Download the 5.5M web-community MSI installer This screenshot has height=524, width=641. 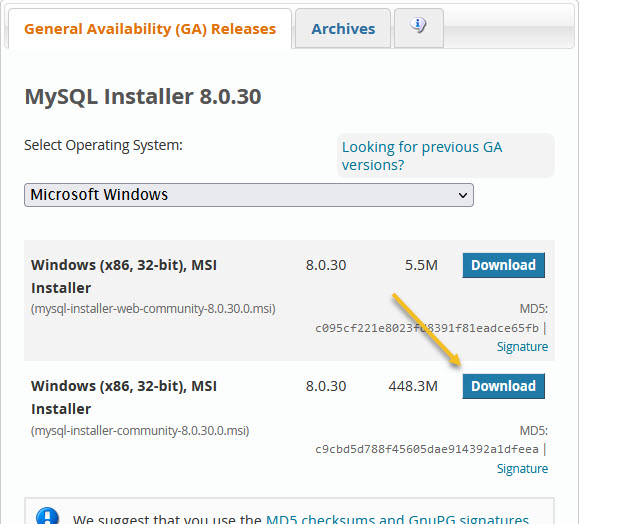coord(503,265)
